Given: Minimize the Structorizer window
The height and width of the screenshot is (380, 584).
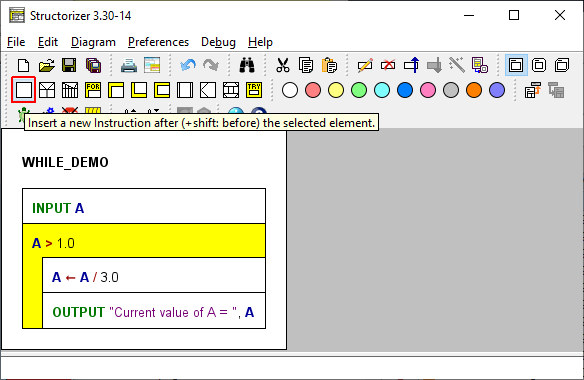Looking at the screenshot, I should coord(469,15).
